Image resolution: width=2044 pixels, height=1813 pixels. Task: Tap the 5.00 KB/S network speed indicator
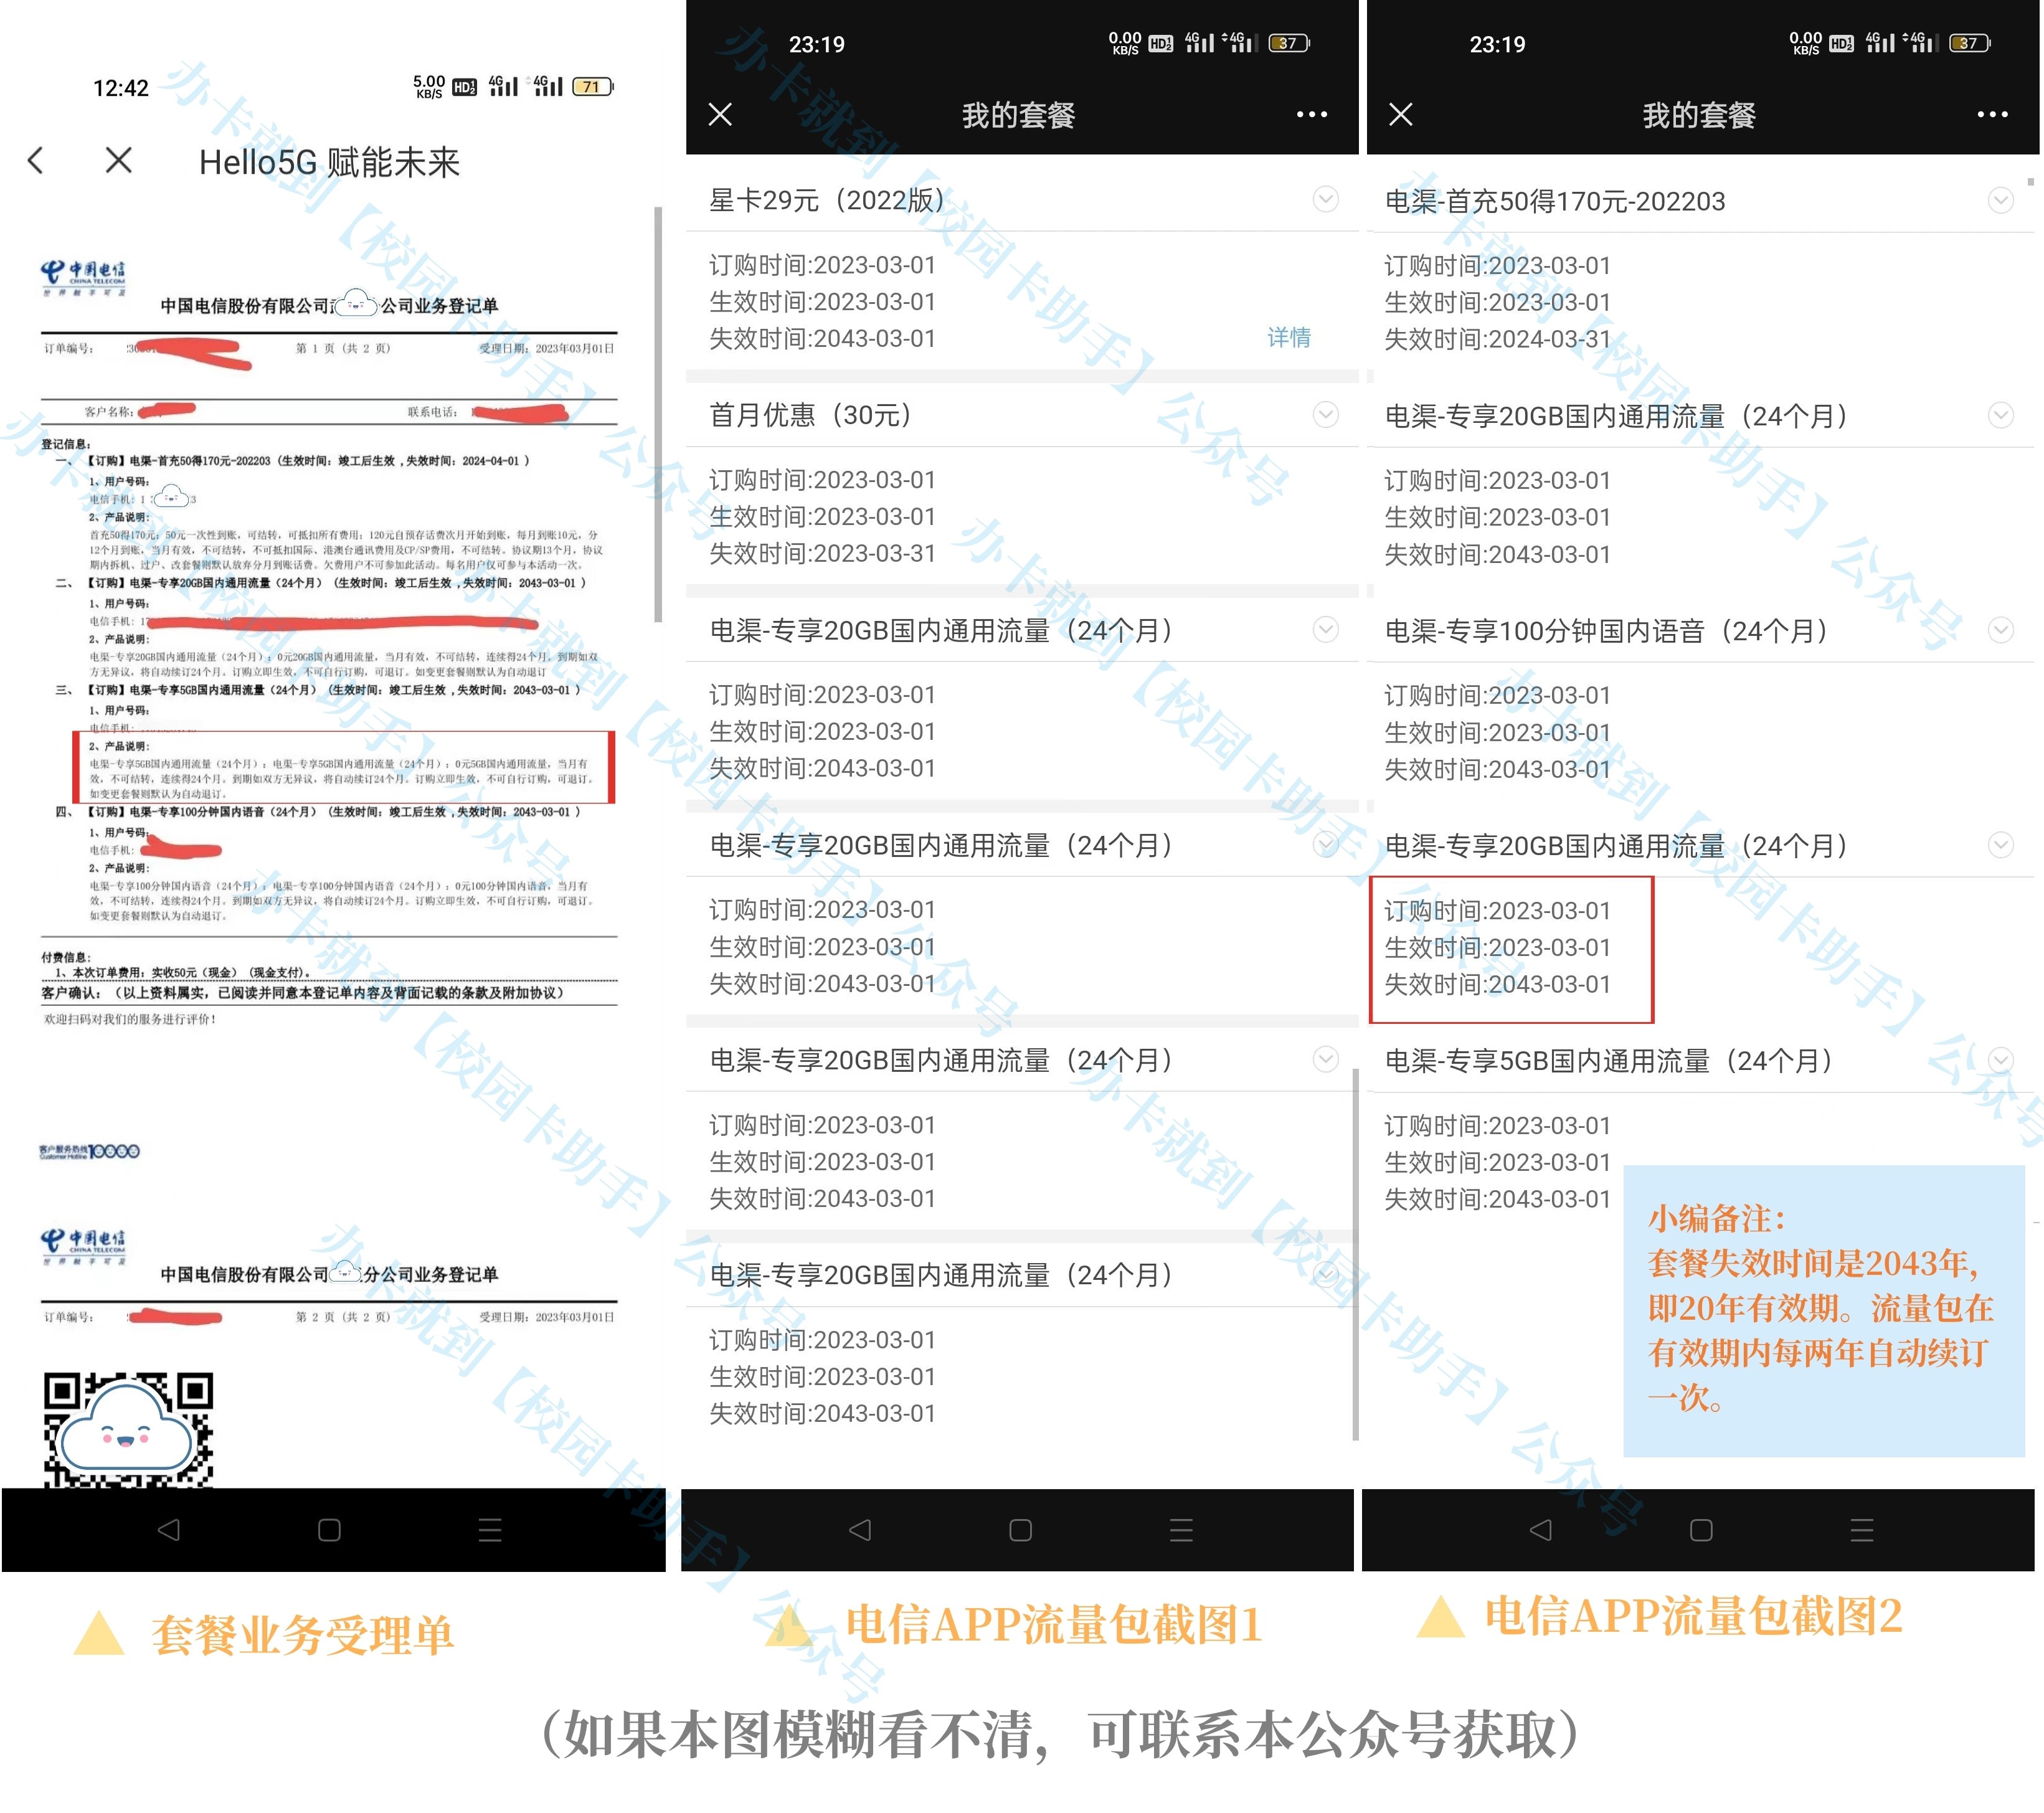click(x=429, y=87)
